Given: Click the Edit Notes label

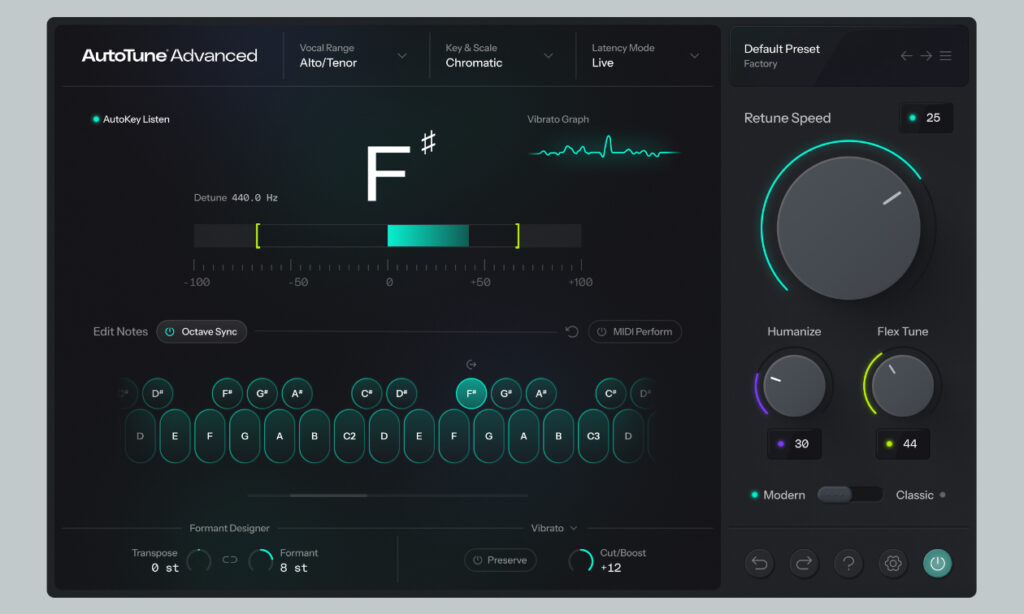Looking at the screenshot, I should tap(120, 332).
